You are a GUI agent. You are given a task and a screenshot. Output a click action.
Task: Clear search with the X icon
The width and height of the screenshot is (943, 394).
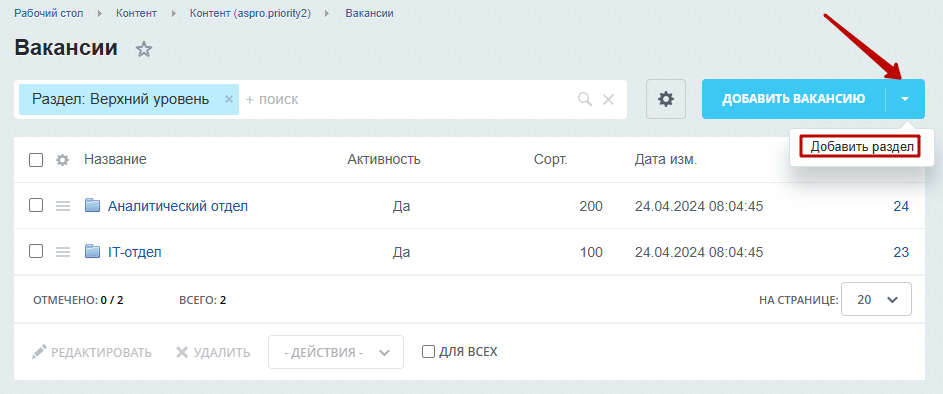[609, 100]
